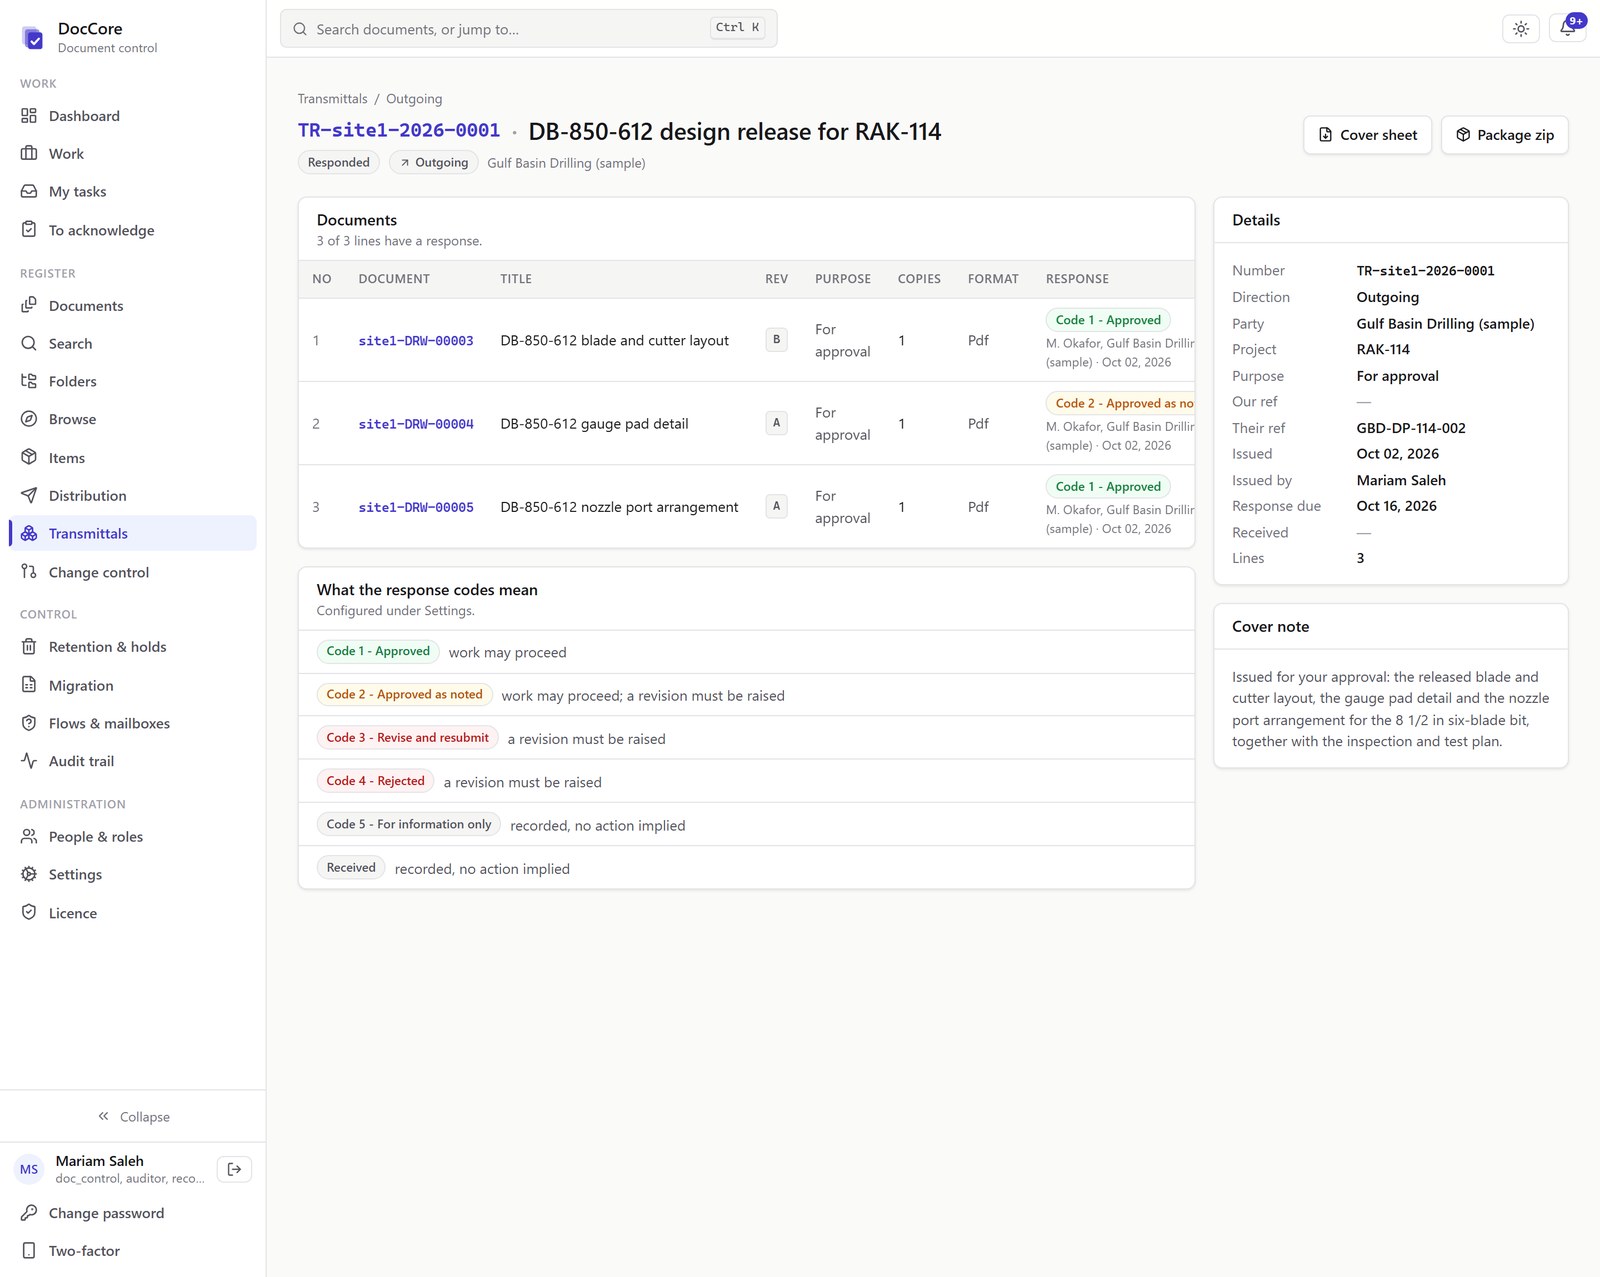Click the Settings gear icon
The image size is (1600, 1277).
tap(29, 874)
